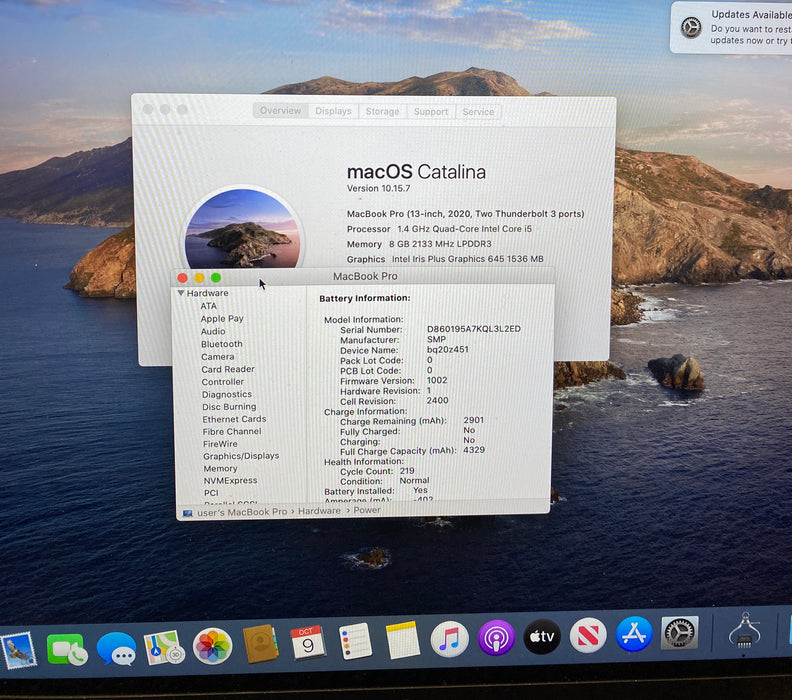The width and height of the screenshot is (792, 700).
Task: Click the System Information dock icon
Action: coord(745,631)
